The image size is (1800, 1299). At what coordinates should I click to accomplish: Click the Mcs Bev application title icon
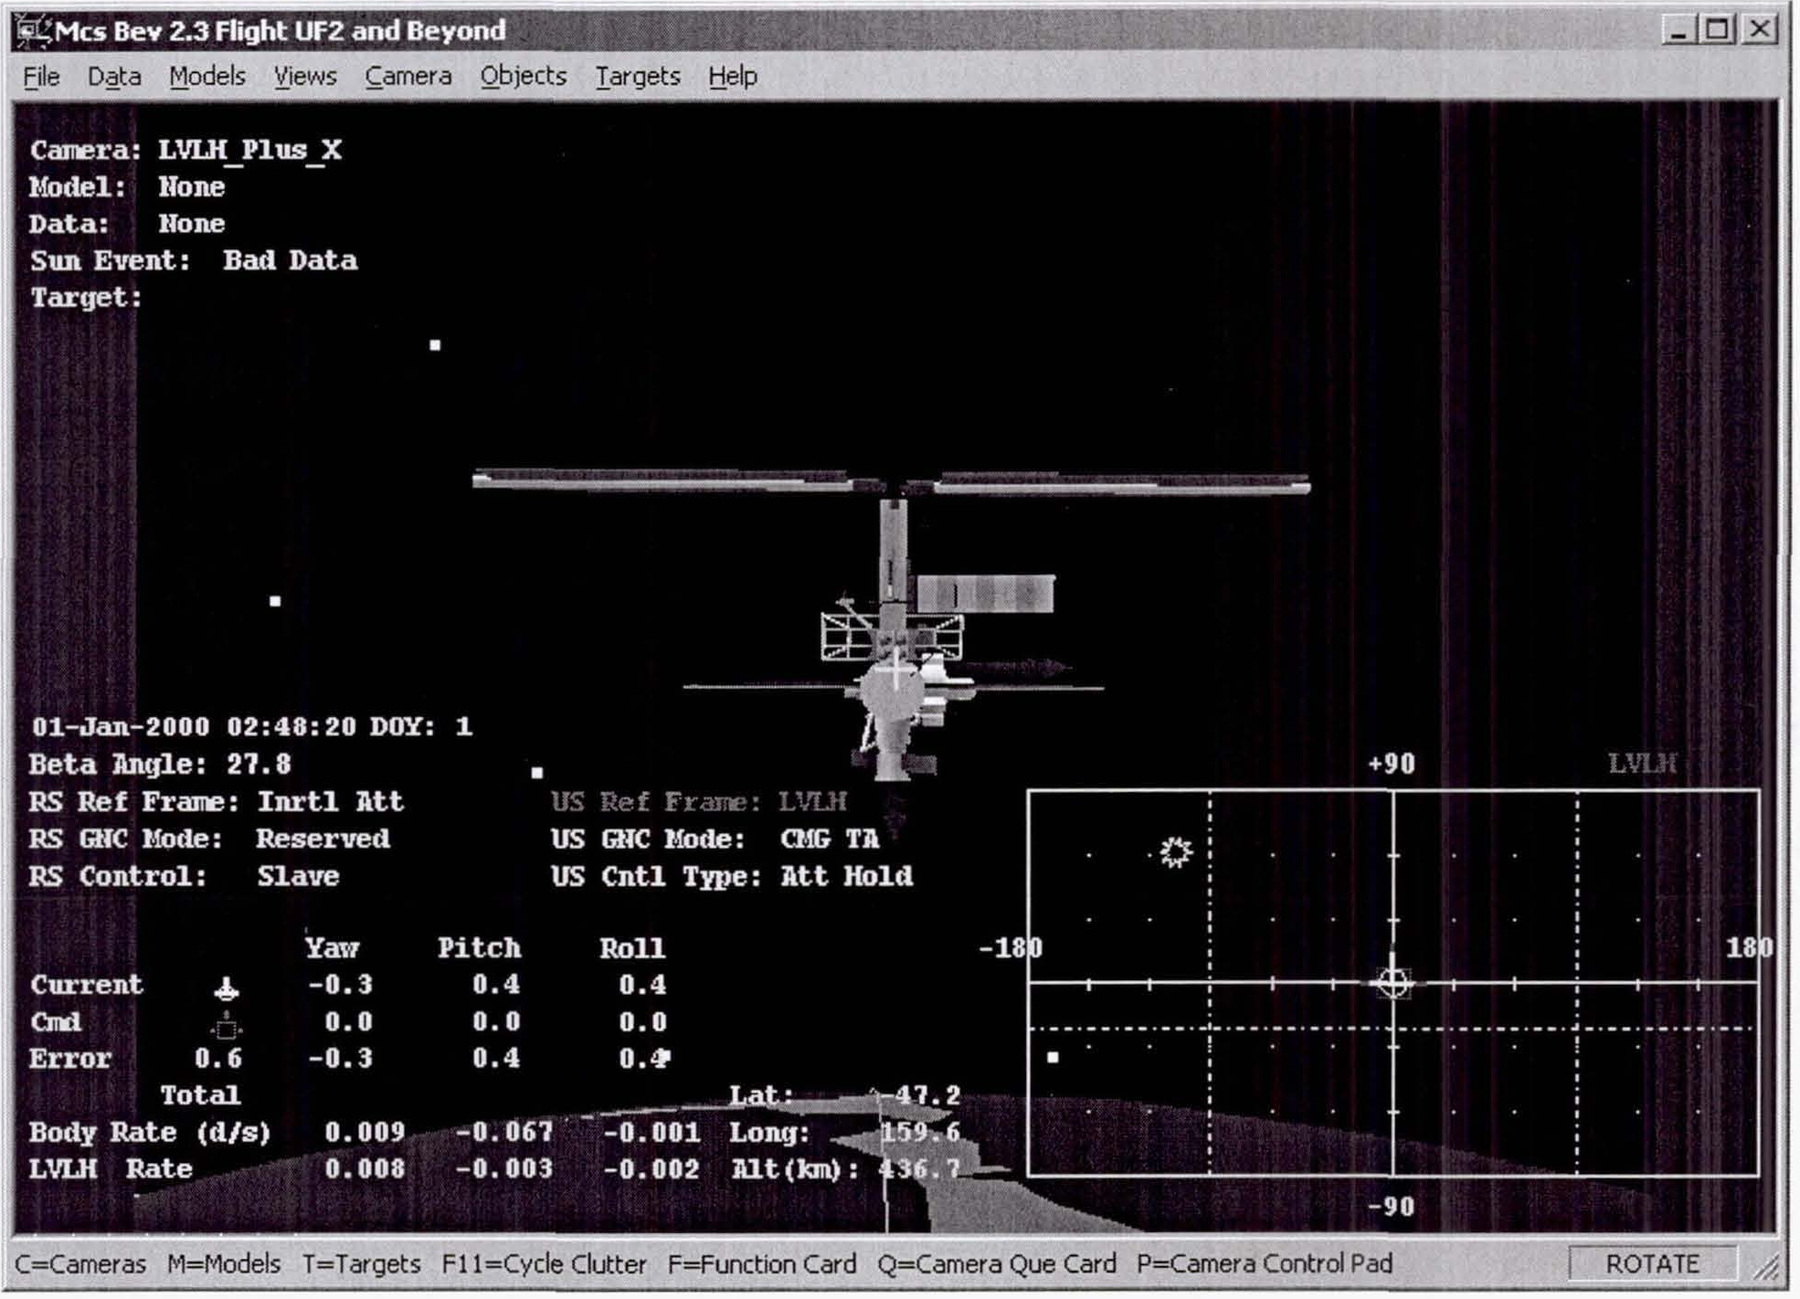point(33,31)
